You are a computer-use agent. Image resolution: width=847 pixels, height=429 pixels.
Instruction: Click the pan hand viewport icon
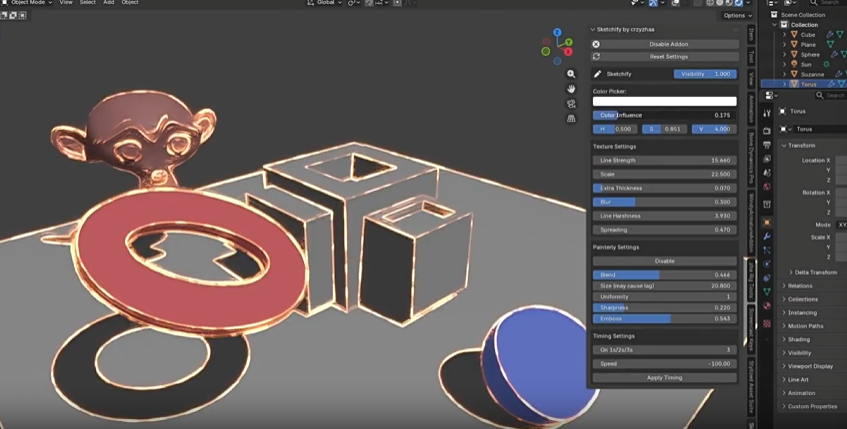click(x=571, y=89)
